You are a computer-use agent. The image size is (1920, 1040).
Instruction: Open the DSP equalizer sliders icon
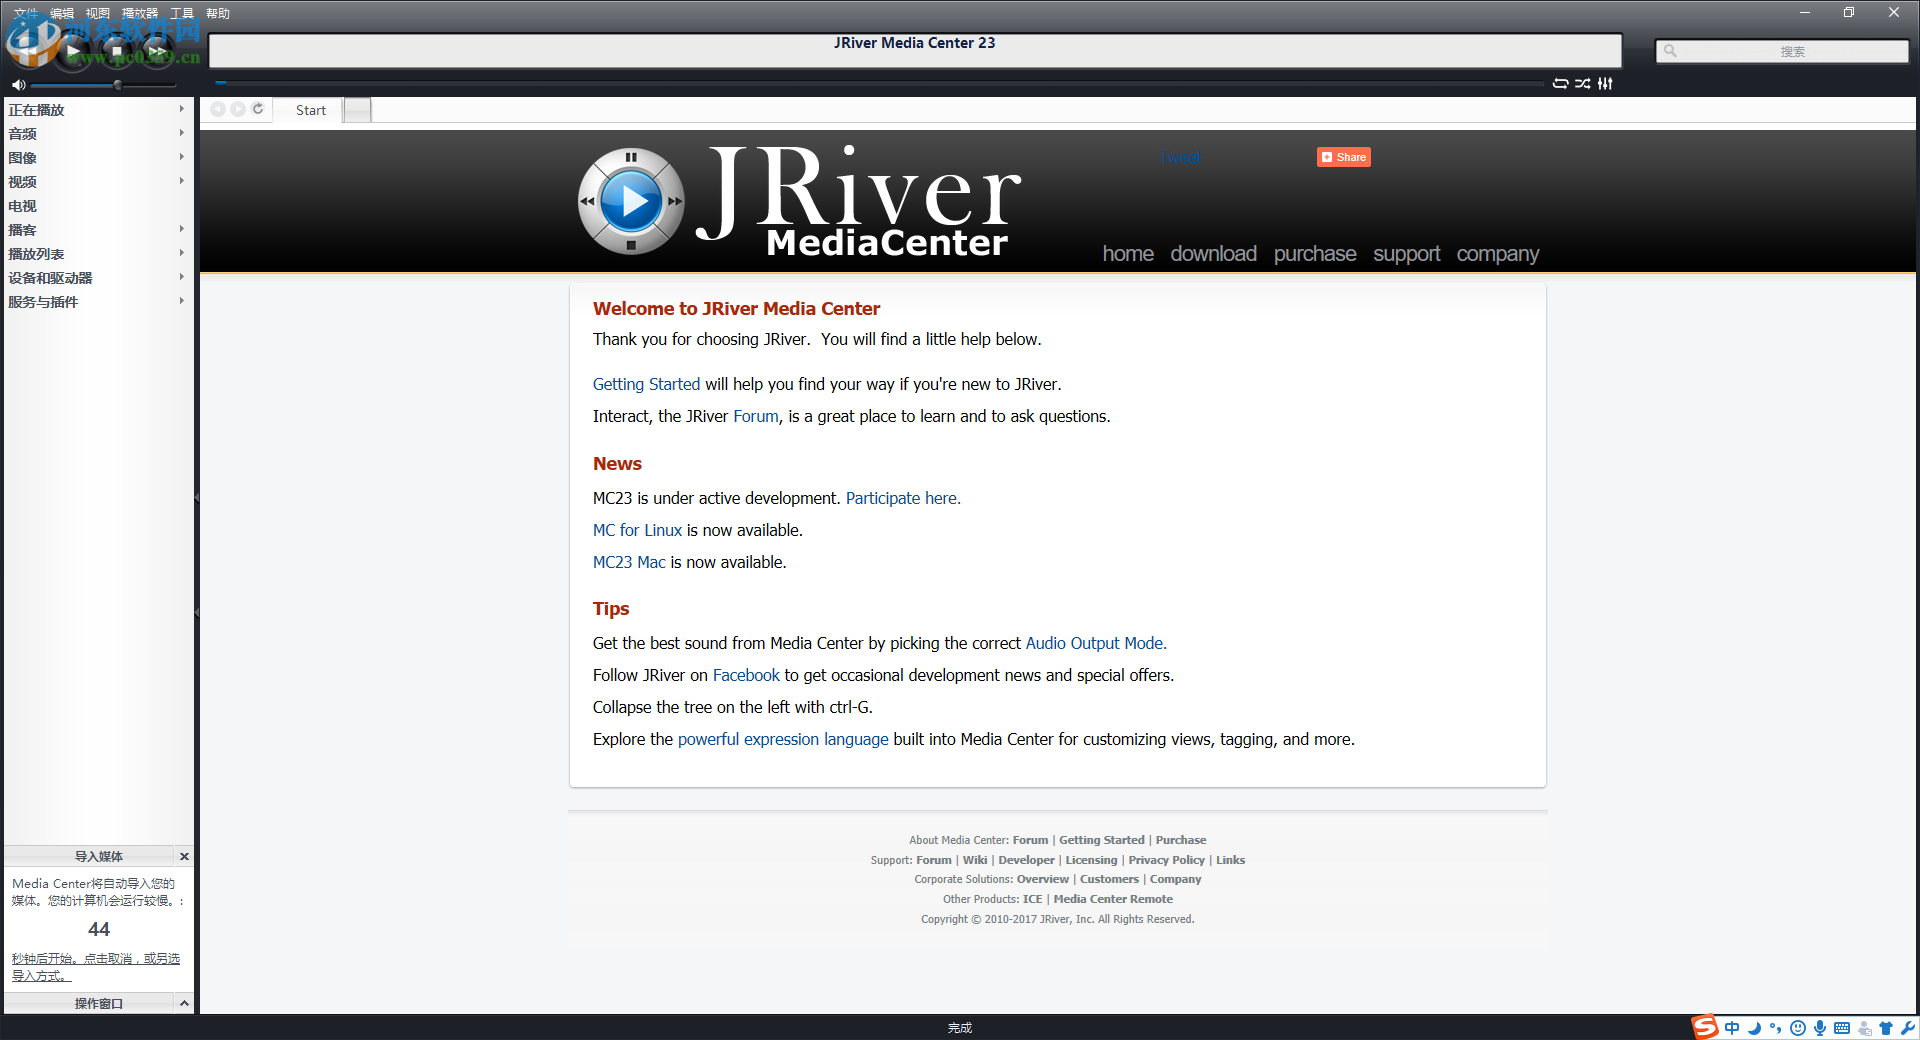point(1605,83)
